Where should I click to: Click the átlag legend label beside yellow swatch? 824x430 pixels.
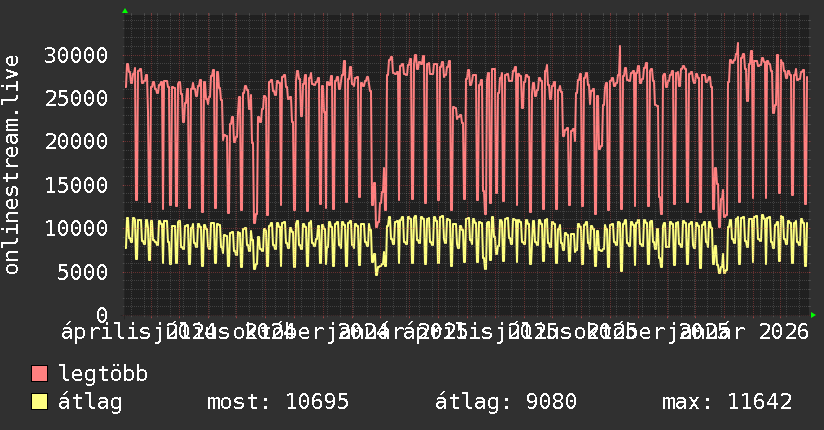90,402
